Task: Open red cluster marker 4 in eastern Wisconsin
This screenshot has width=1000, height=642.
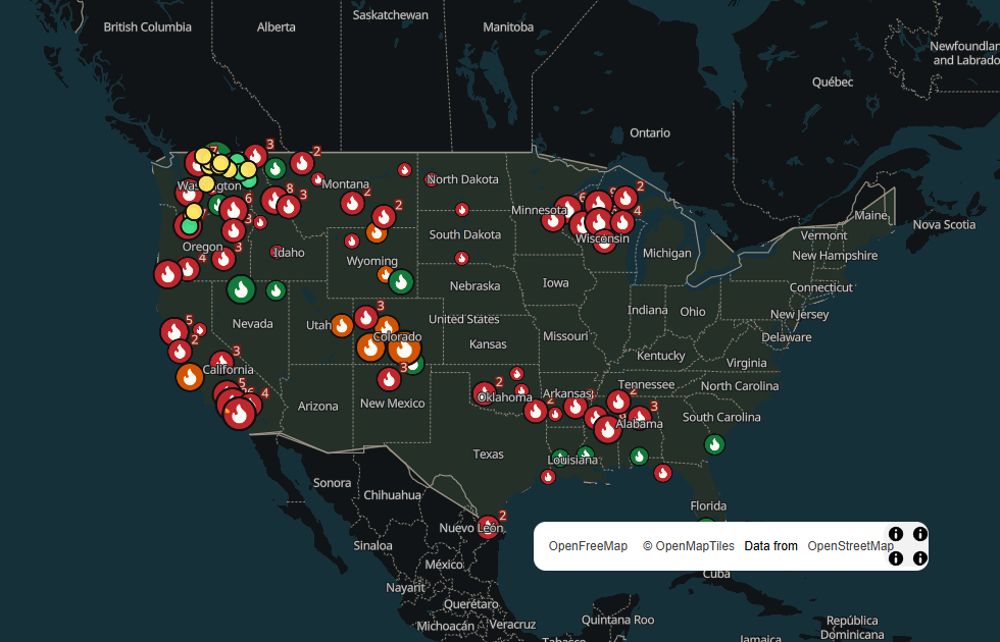Action: pos(622,222)
